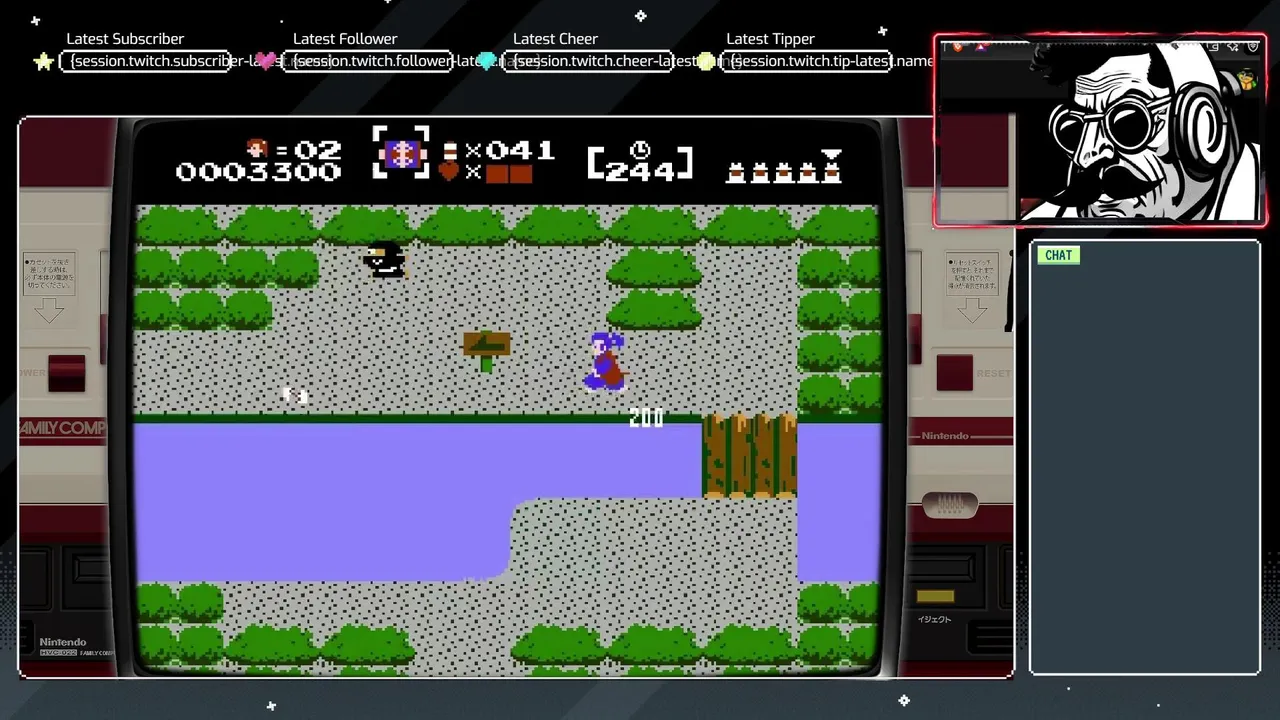The image size is (1280, 720).
Task: Click the Latest Cheer name field
Action: coord(588,61)
